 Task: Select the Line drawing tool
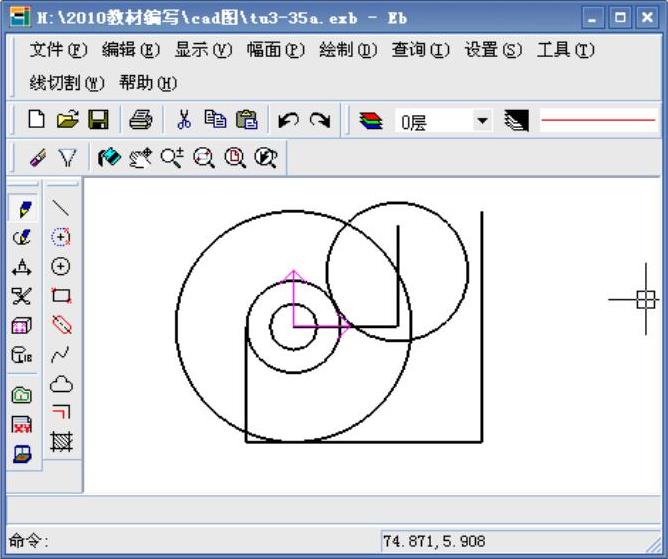point(61,208)
